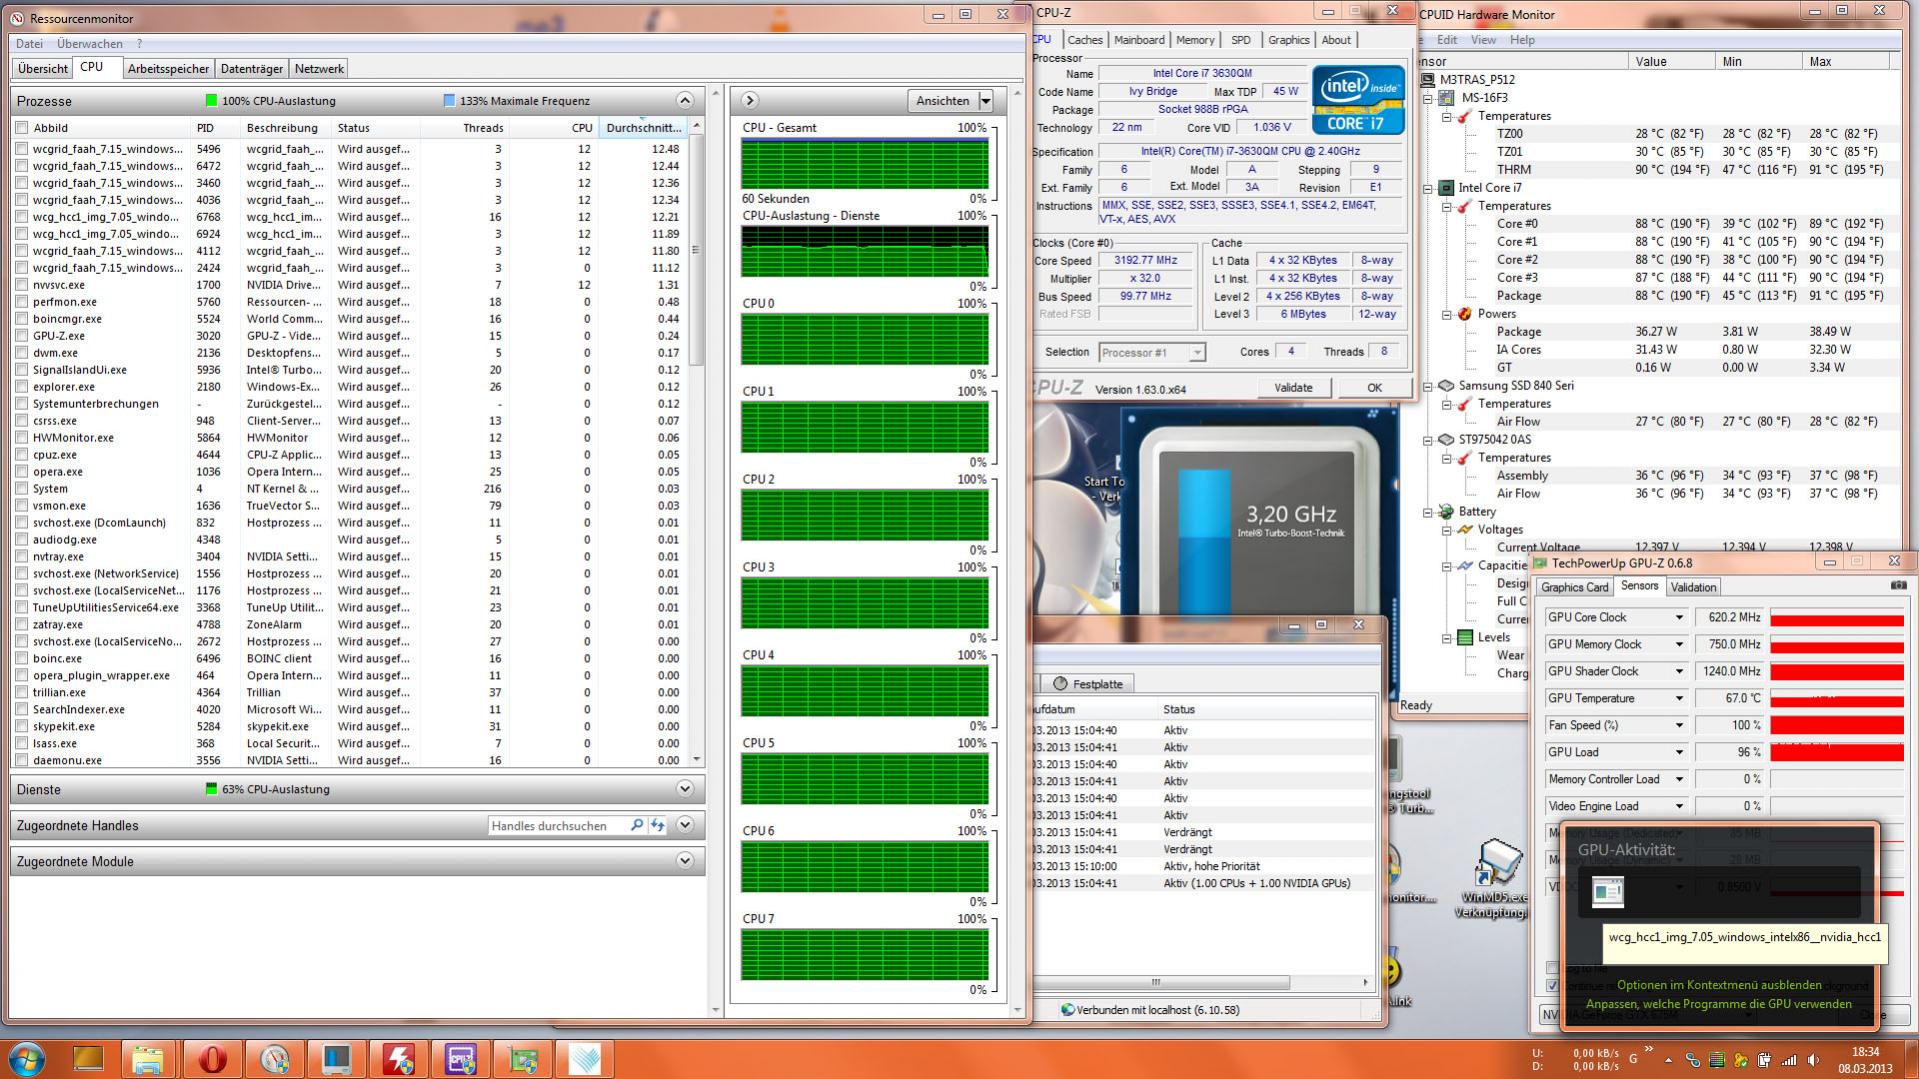Click the volume speaker tray icon

(x=1812, y=1060)
